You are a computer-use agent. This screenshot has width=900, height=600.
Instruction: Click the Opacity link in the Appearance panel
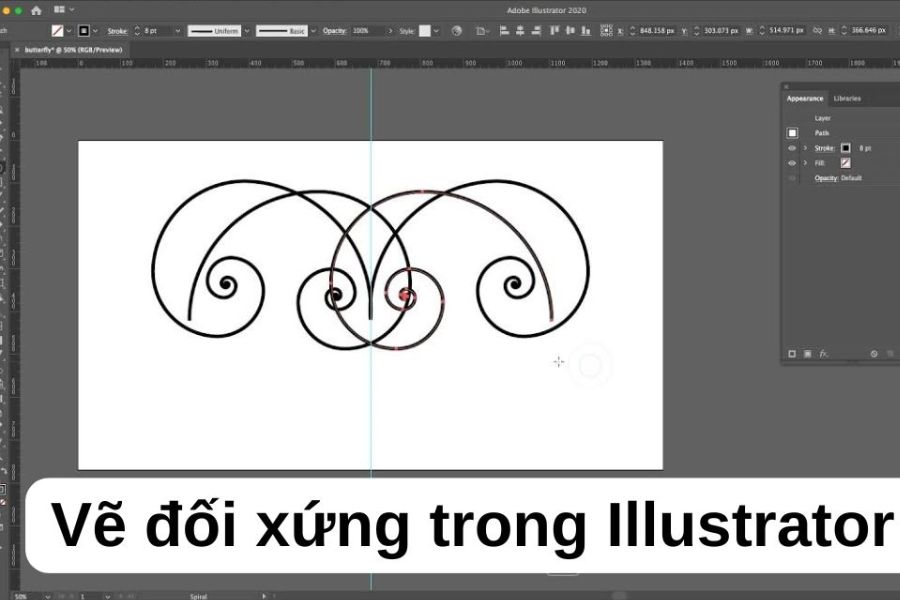click(x=825, y=178)
